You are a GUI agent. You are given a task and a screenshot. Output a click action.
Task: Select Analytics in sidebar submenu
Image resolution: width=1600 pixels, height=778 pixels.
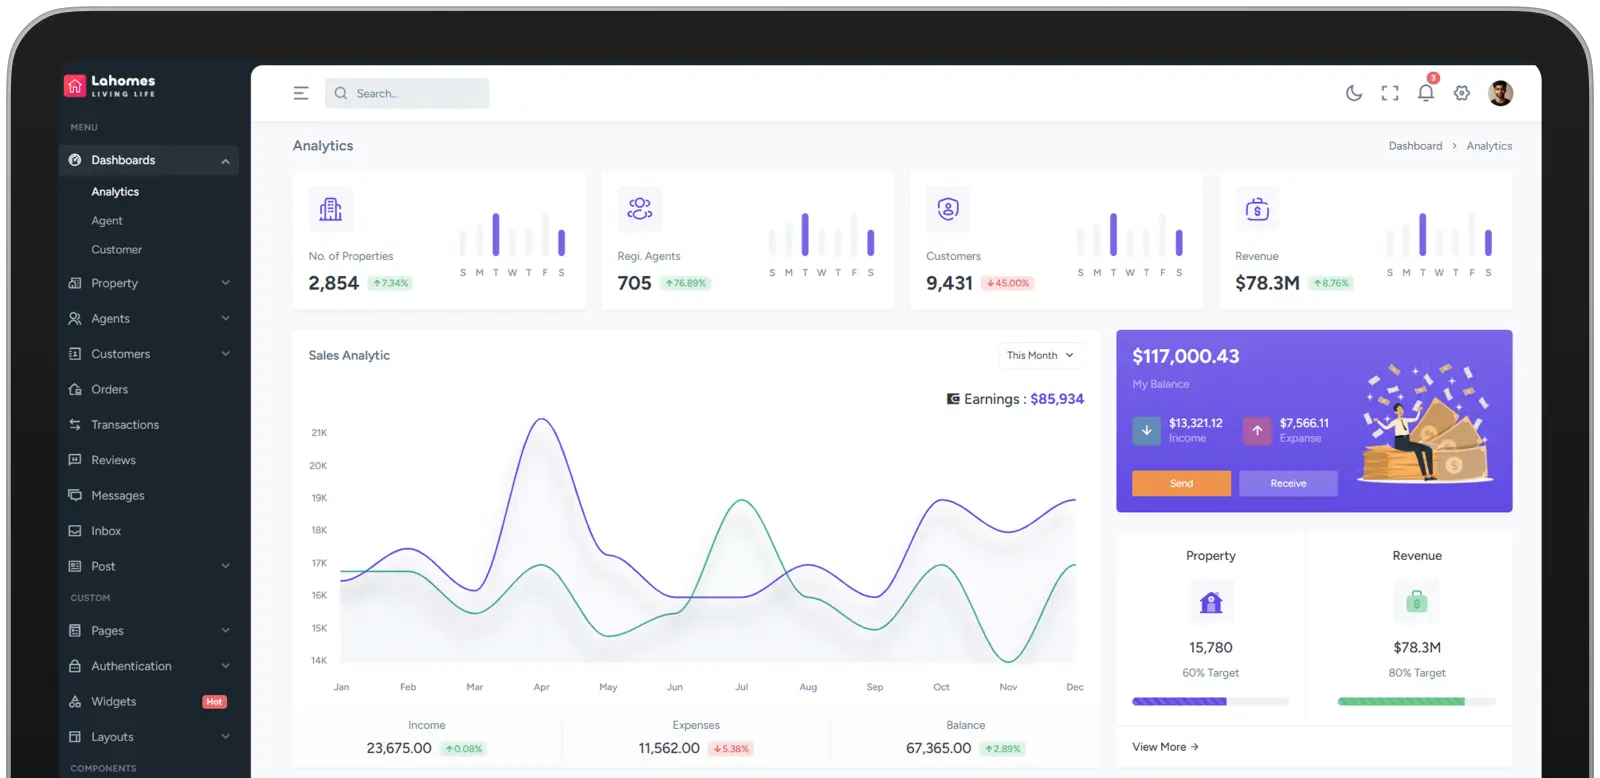(x=115, y=192)
